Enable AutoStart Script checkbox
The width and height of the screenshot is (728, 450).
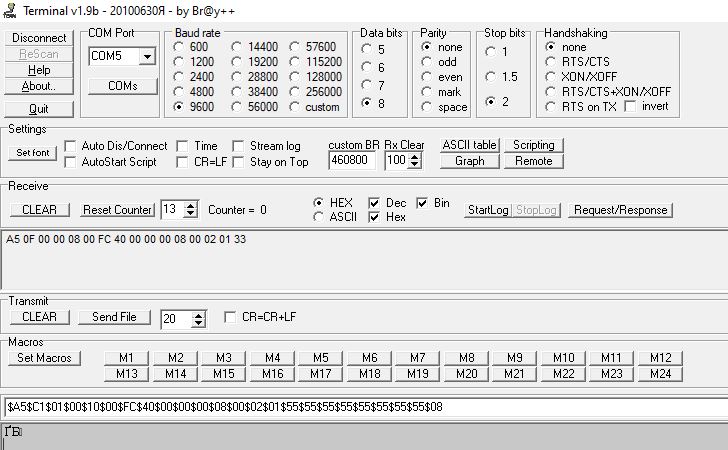coord(70,162)
